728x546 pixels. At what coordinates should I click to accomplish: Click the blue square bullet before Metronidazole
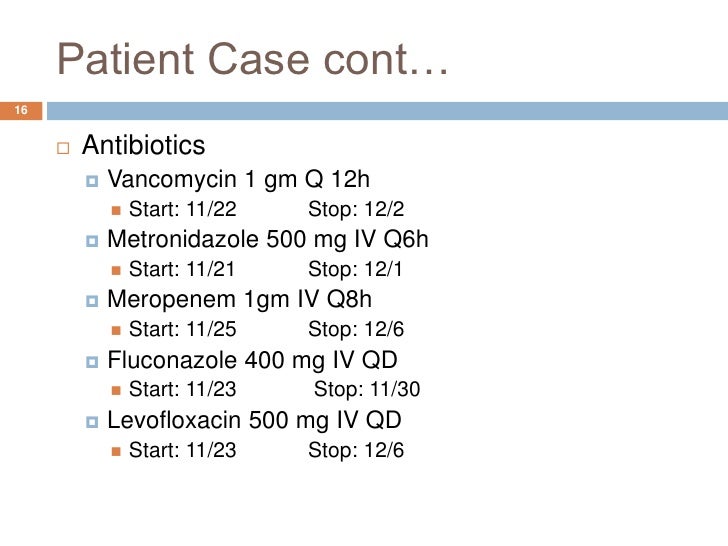[x=92, y=241]
